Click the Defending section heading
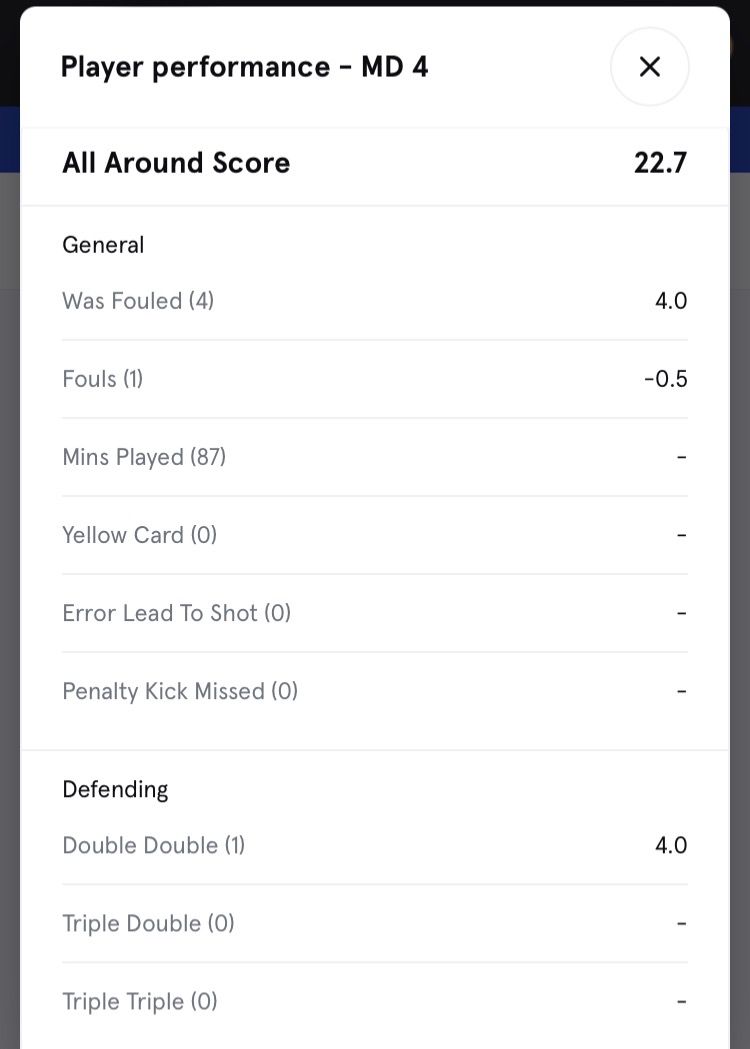The width and height of the screenshot is (750, 1049). [115, 789]
